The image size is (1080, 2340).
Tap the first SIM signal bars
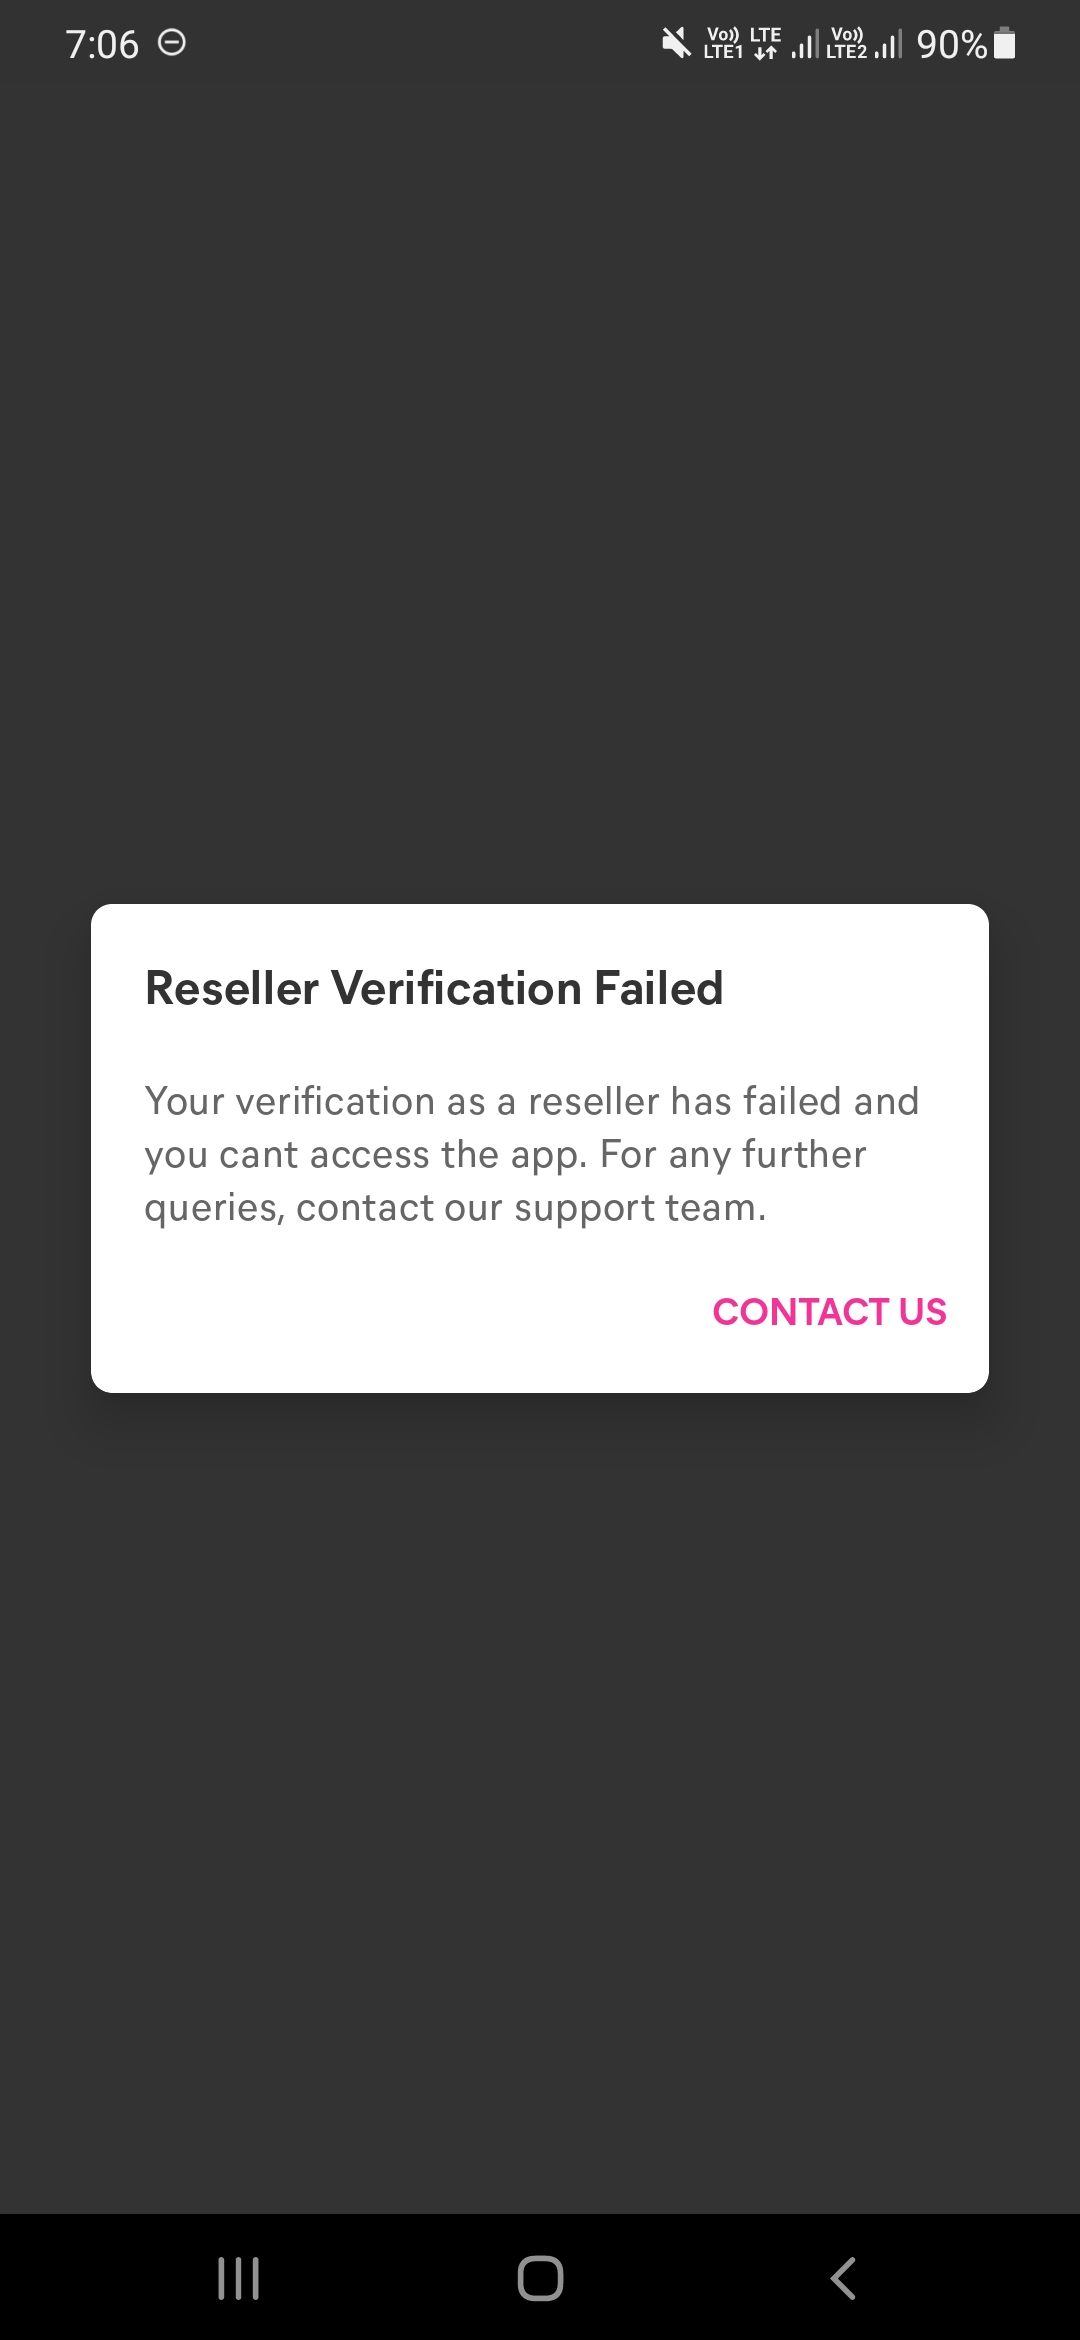click(804, 43)
